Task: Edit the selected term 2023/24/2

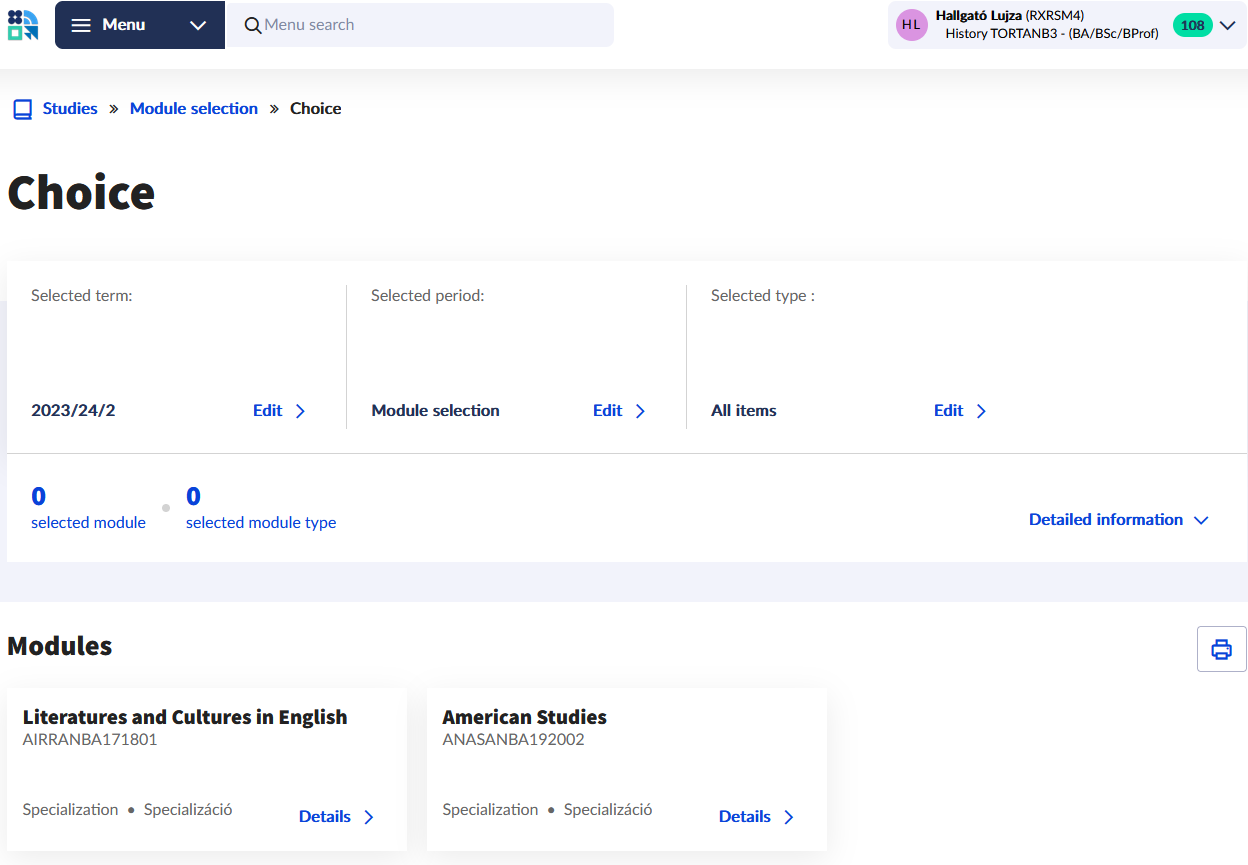Action: pyautogui.click(x=279, y=411)
